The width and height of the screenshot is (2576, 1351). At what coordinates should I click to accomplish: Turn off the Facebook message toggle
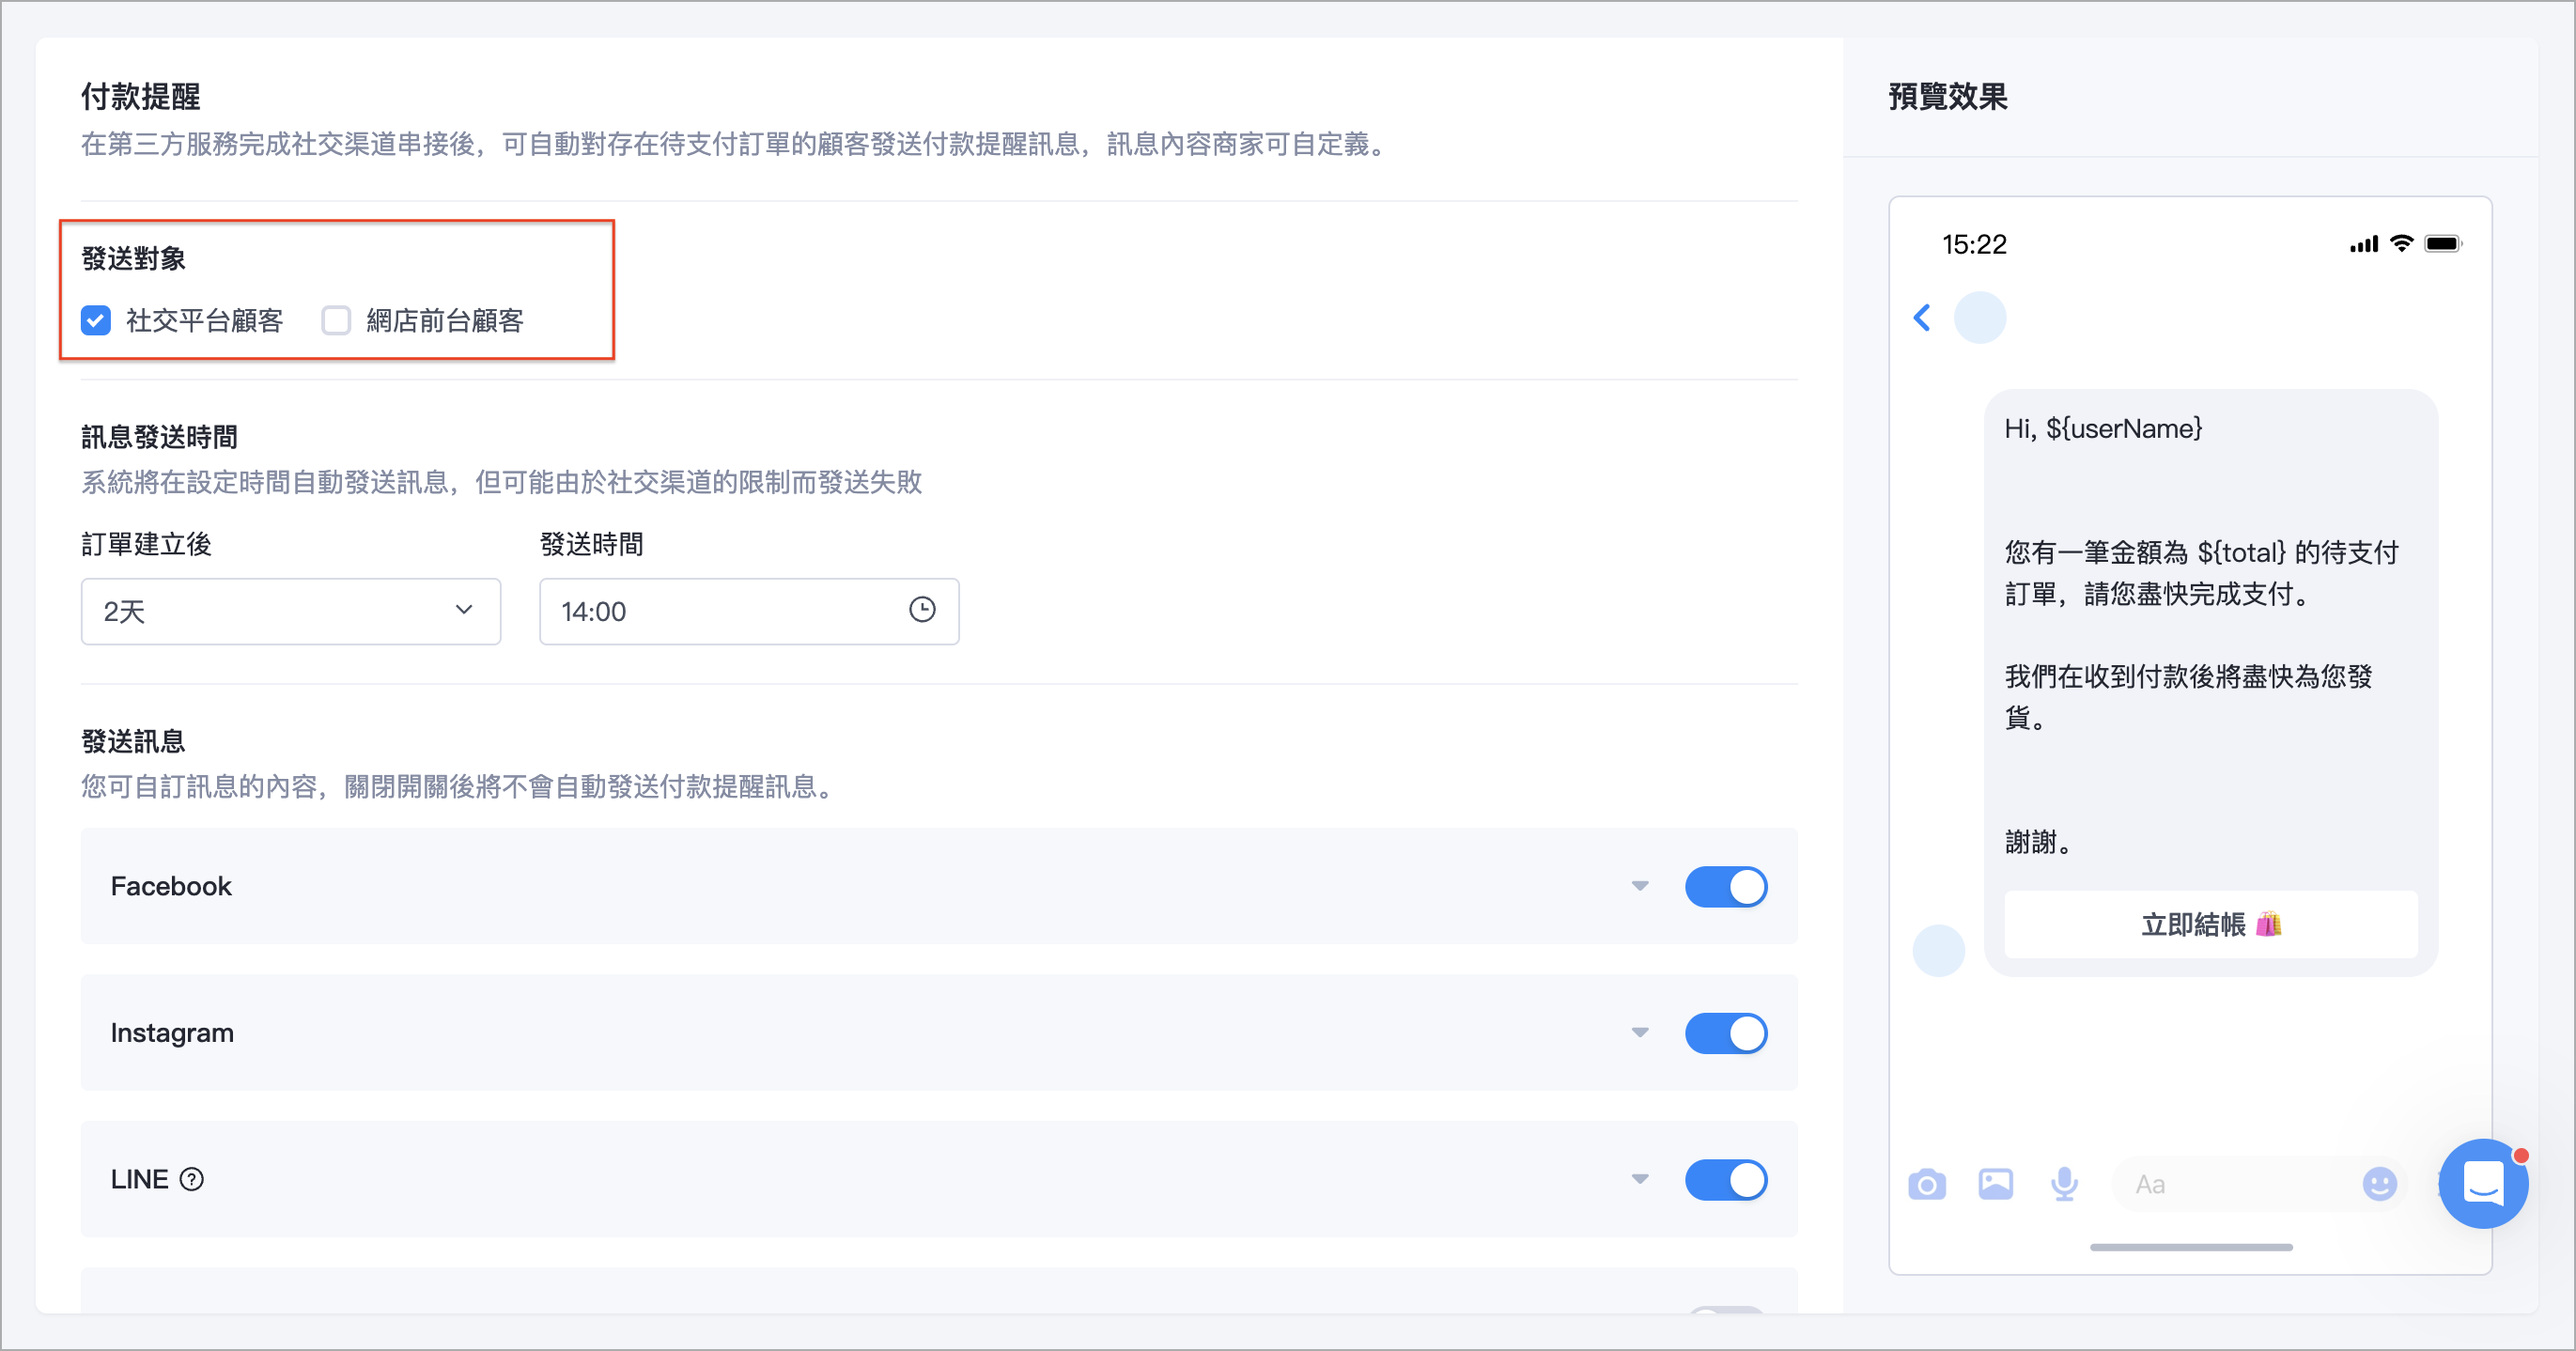click(x=1725, y=886)
